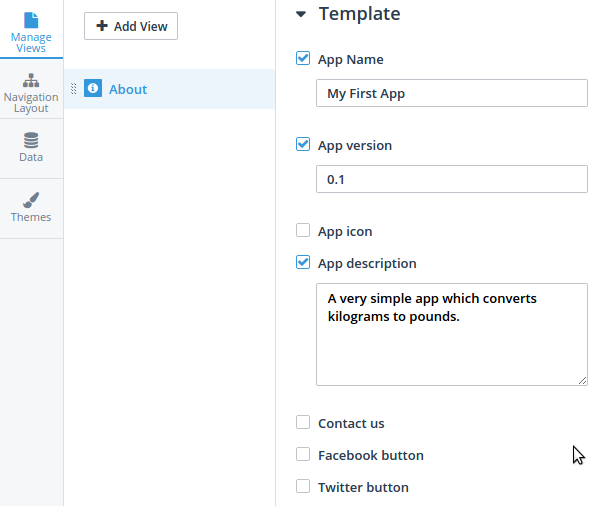600x506 pixels.
Task: Collapse the Template section arrow
Action: [301, 15]
